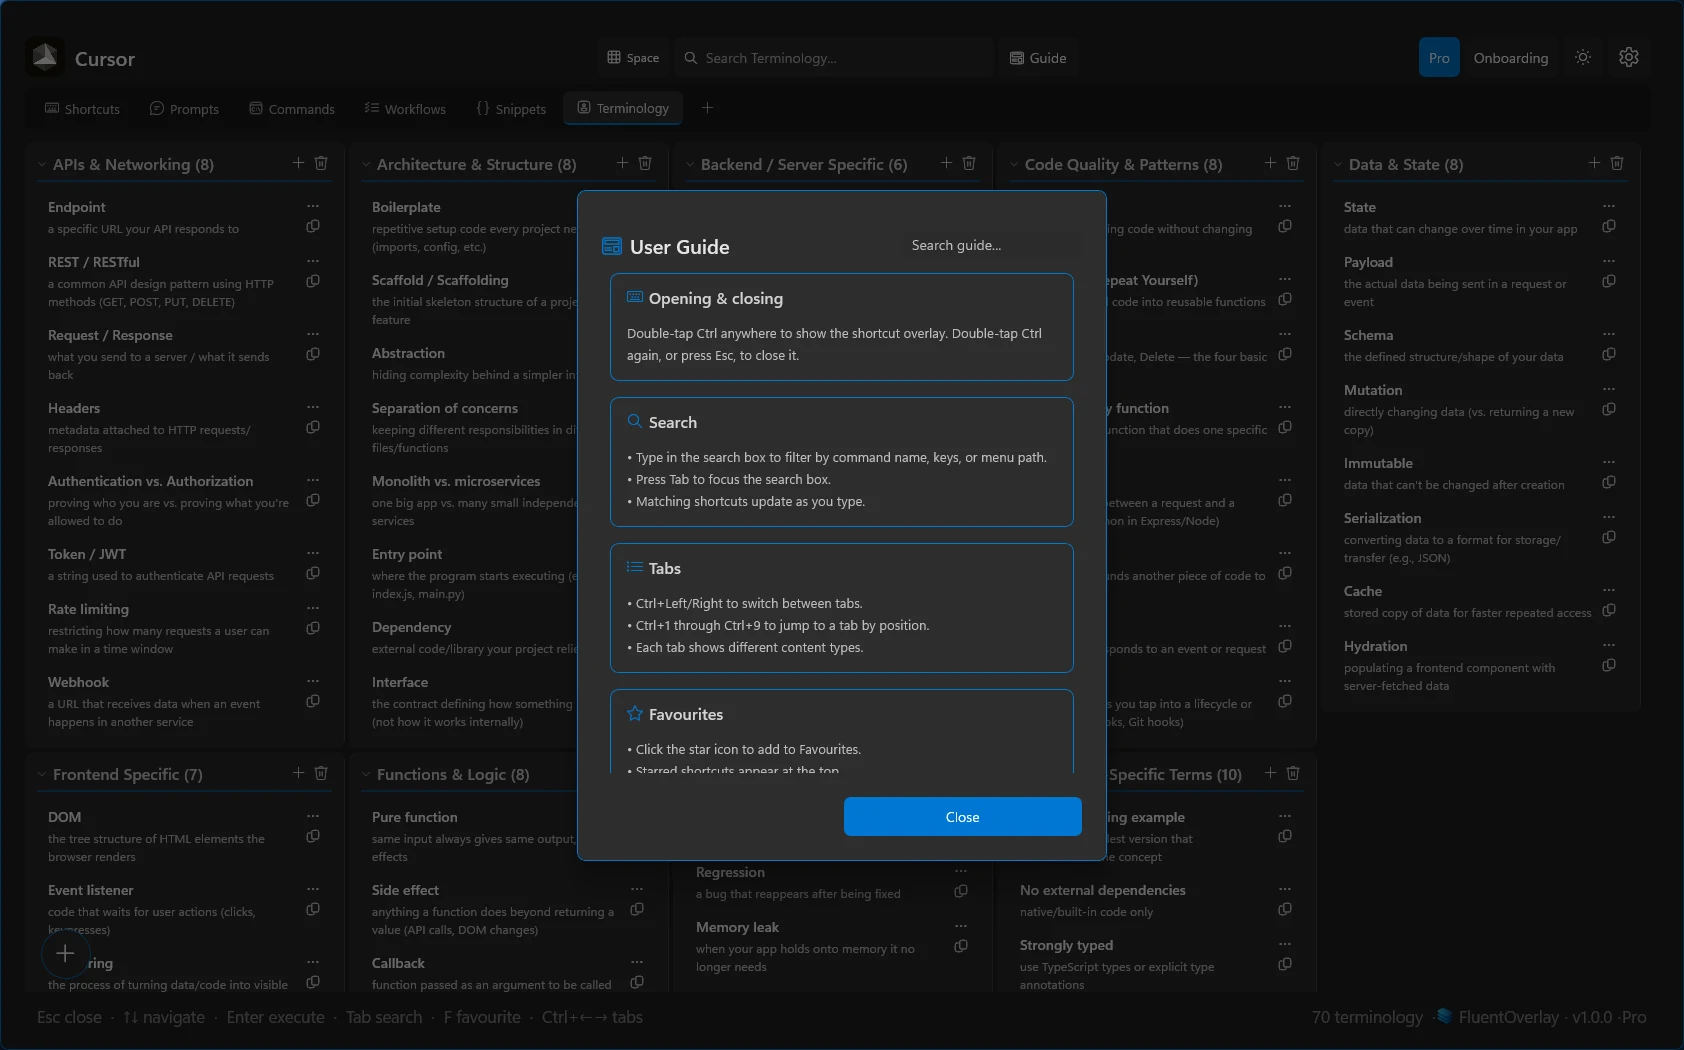This screenshot has width=1684, height=1050.
Task: Open the Memory leak card overflow menu
Action: click(961, 925)
